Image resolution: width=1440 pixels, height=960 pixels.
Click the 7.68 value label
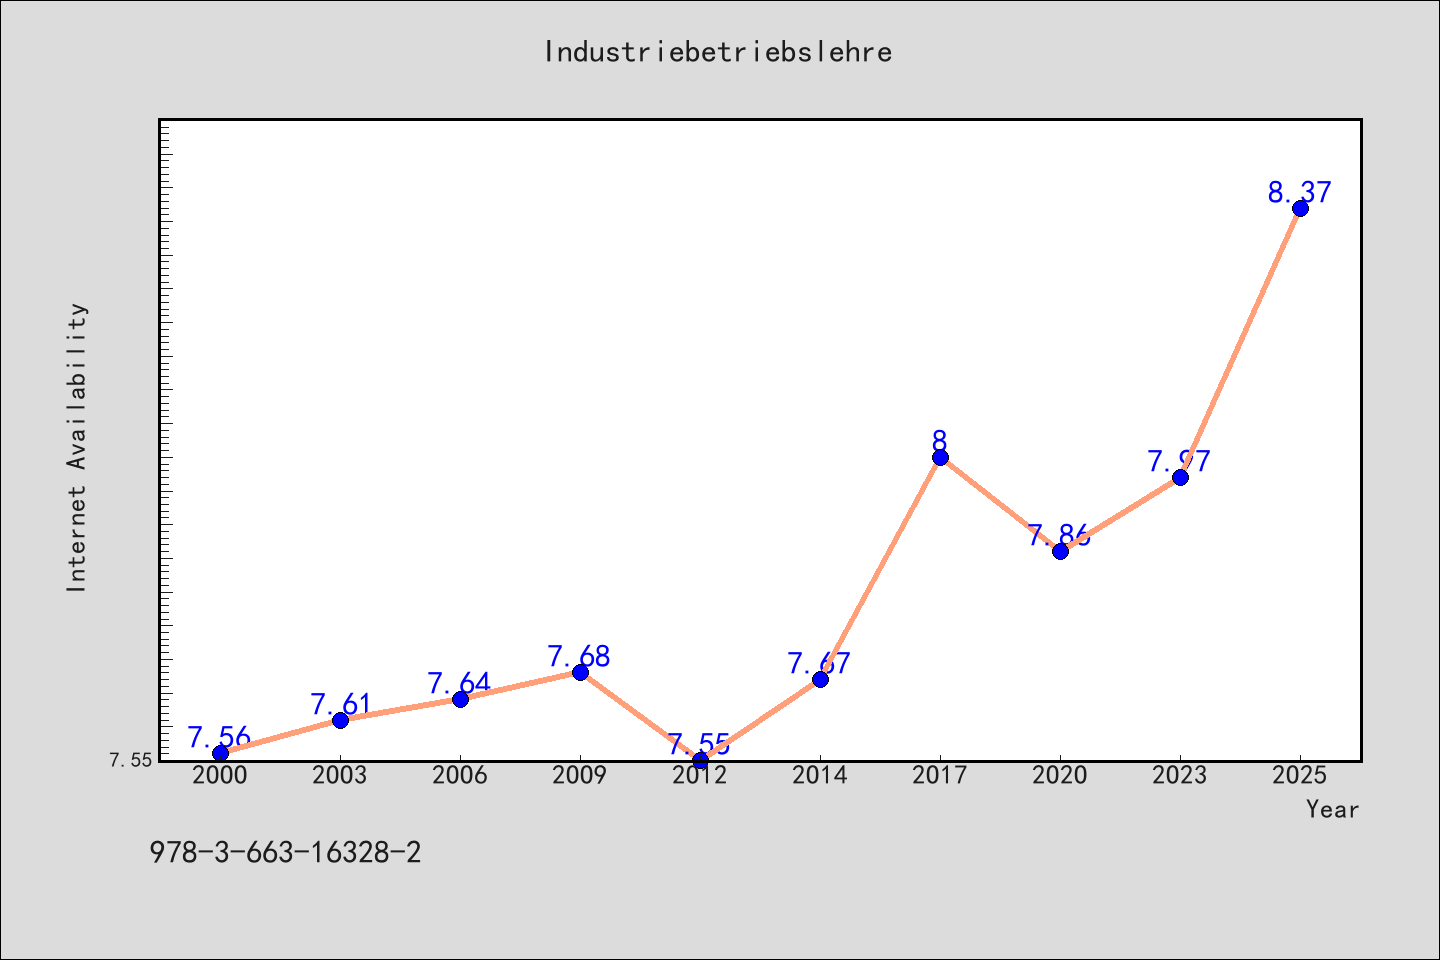[x=579, y=656]
